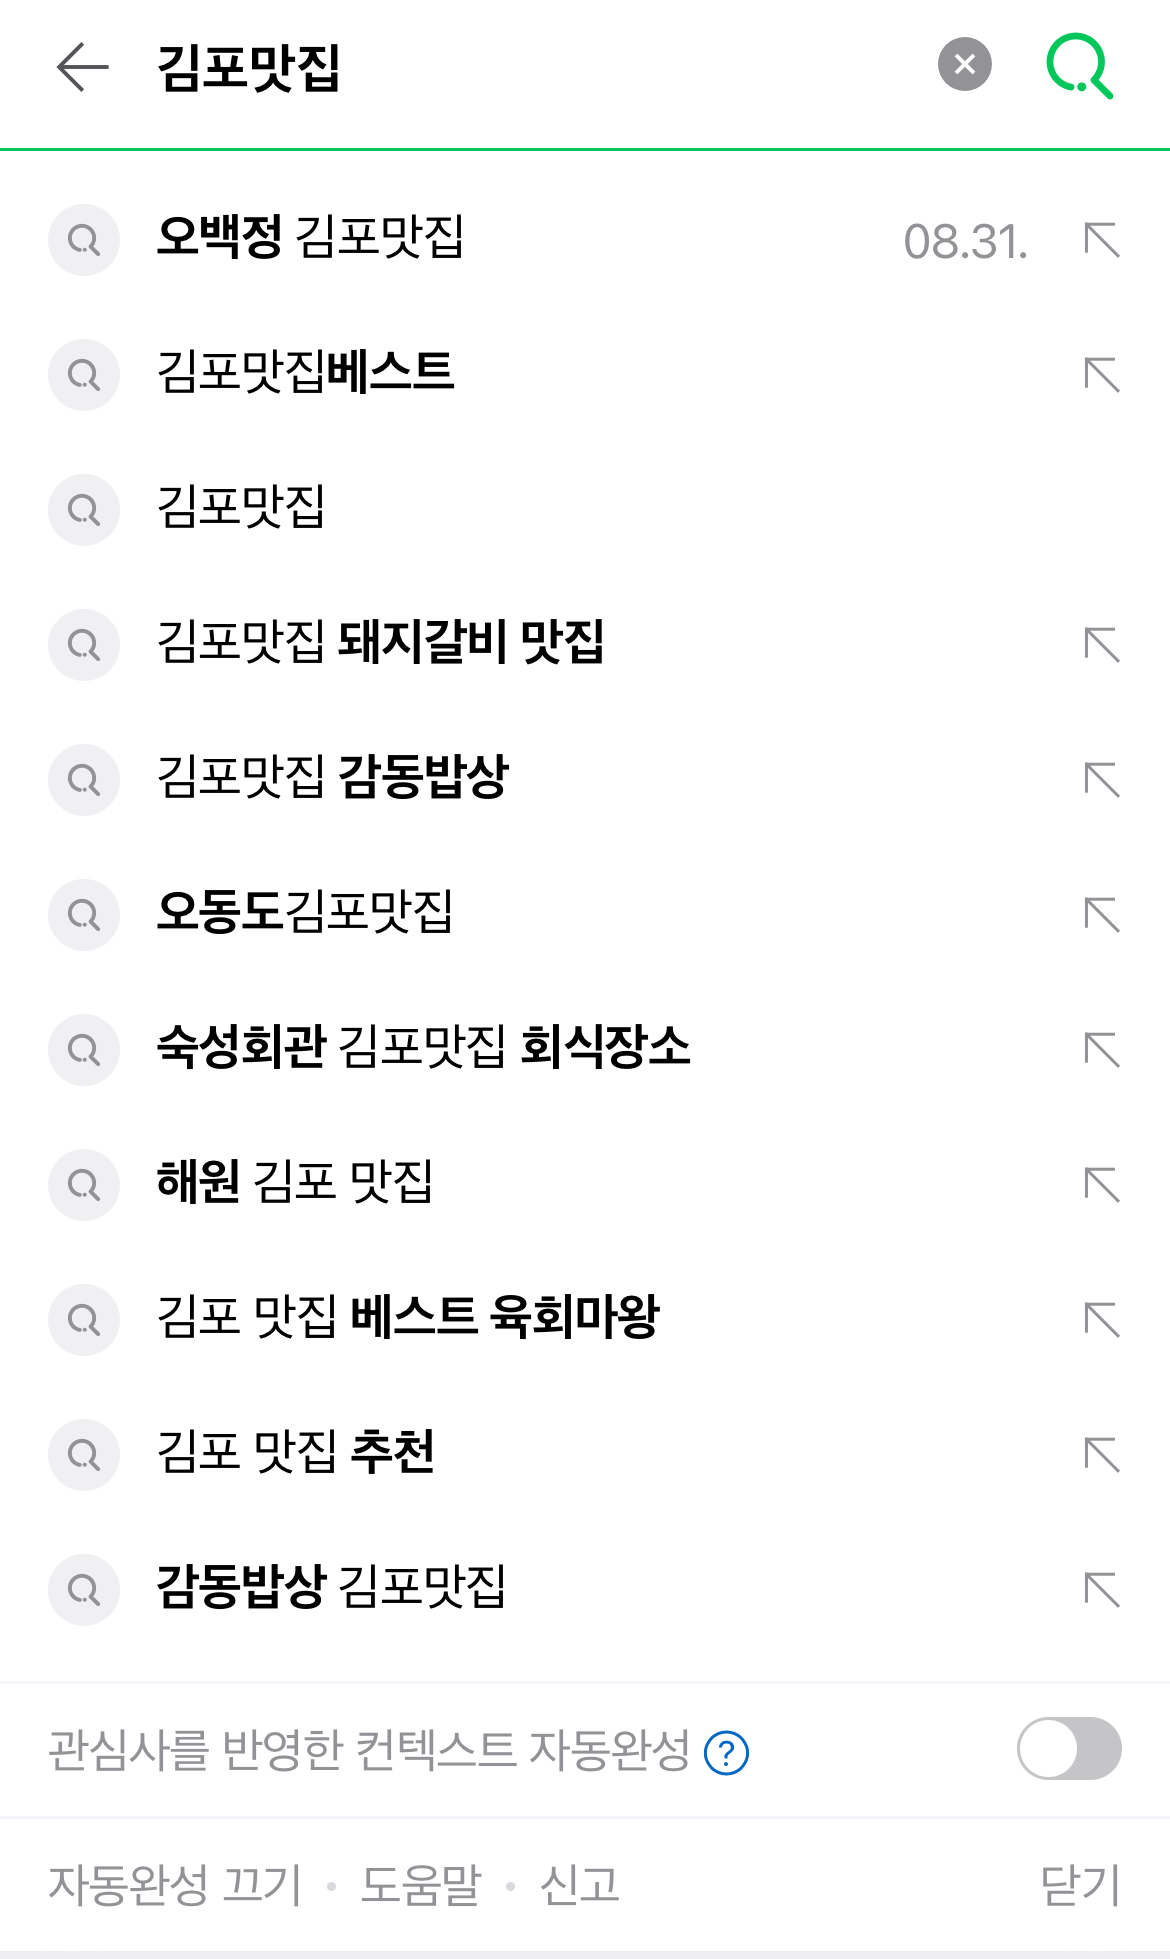Tap fill arrow beside 김포맛집베스트
The image size is (1170, 1959).
point(1101,375)
